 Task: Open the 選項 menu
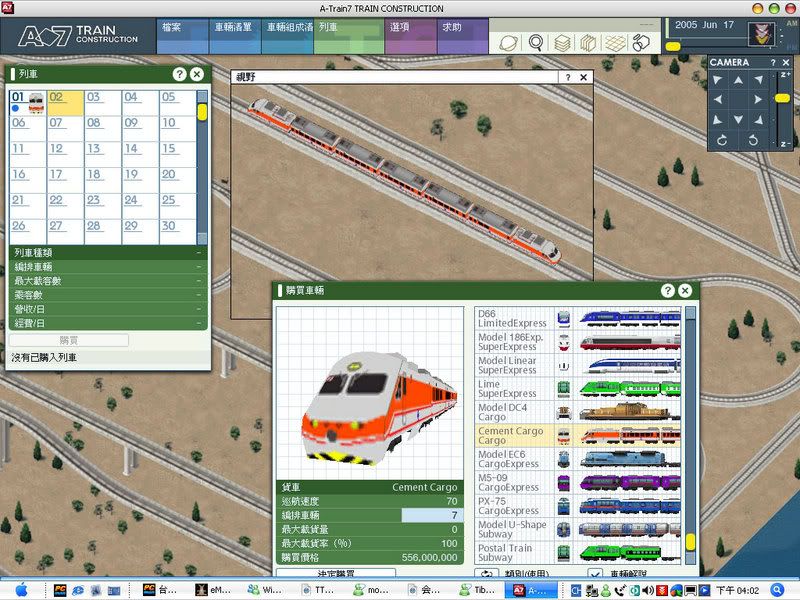411,36
